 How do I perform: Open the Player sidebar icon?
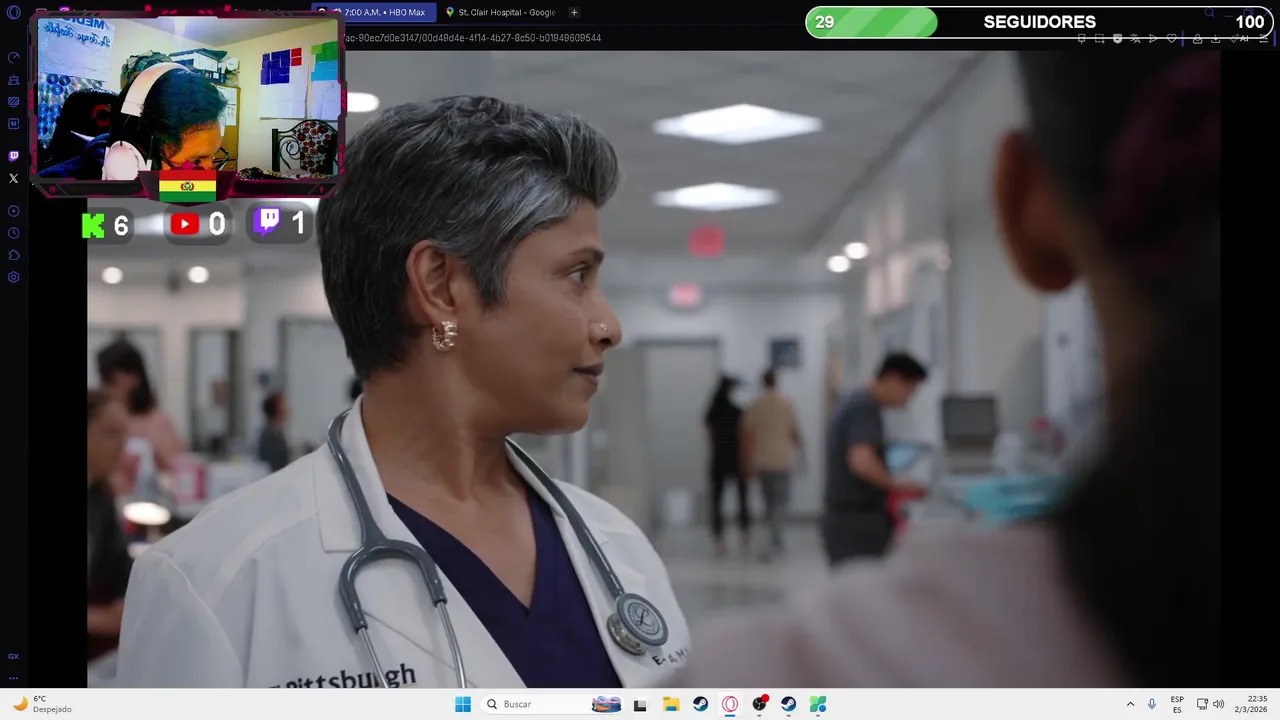tap(13, 211)
